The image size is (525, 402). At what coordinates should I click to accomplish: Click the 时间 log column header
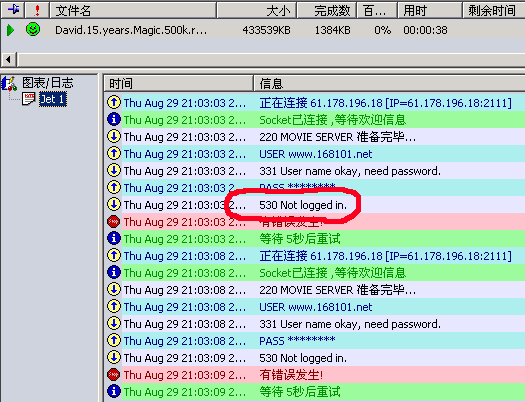click(x=178, y=83)
